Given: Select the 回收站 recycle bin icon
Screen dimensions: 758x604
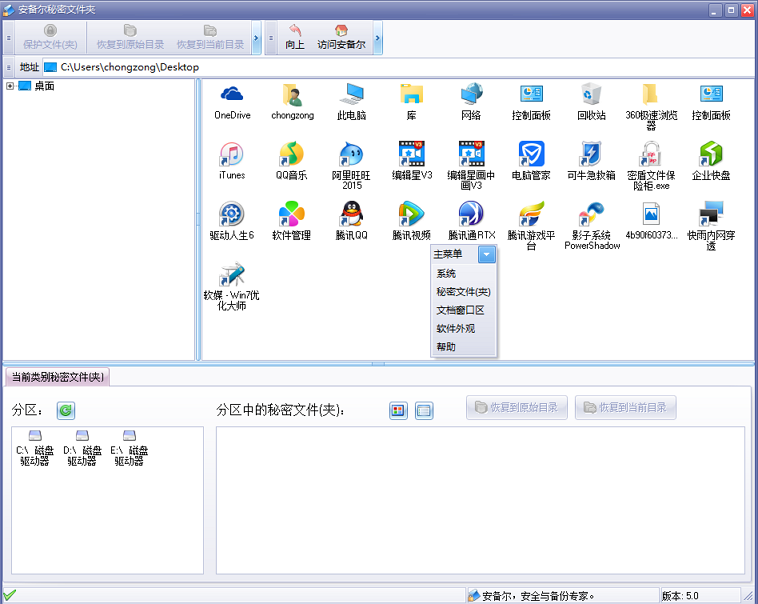Looking at the screenshot, I should tap(591, 102).
